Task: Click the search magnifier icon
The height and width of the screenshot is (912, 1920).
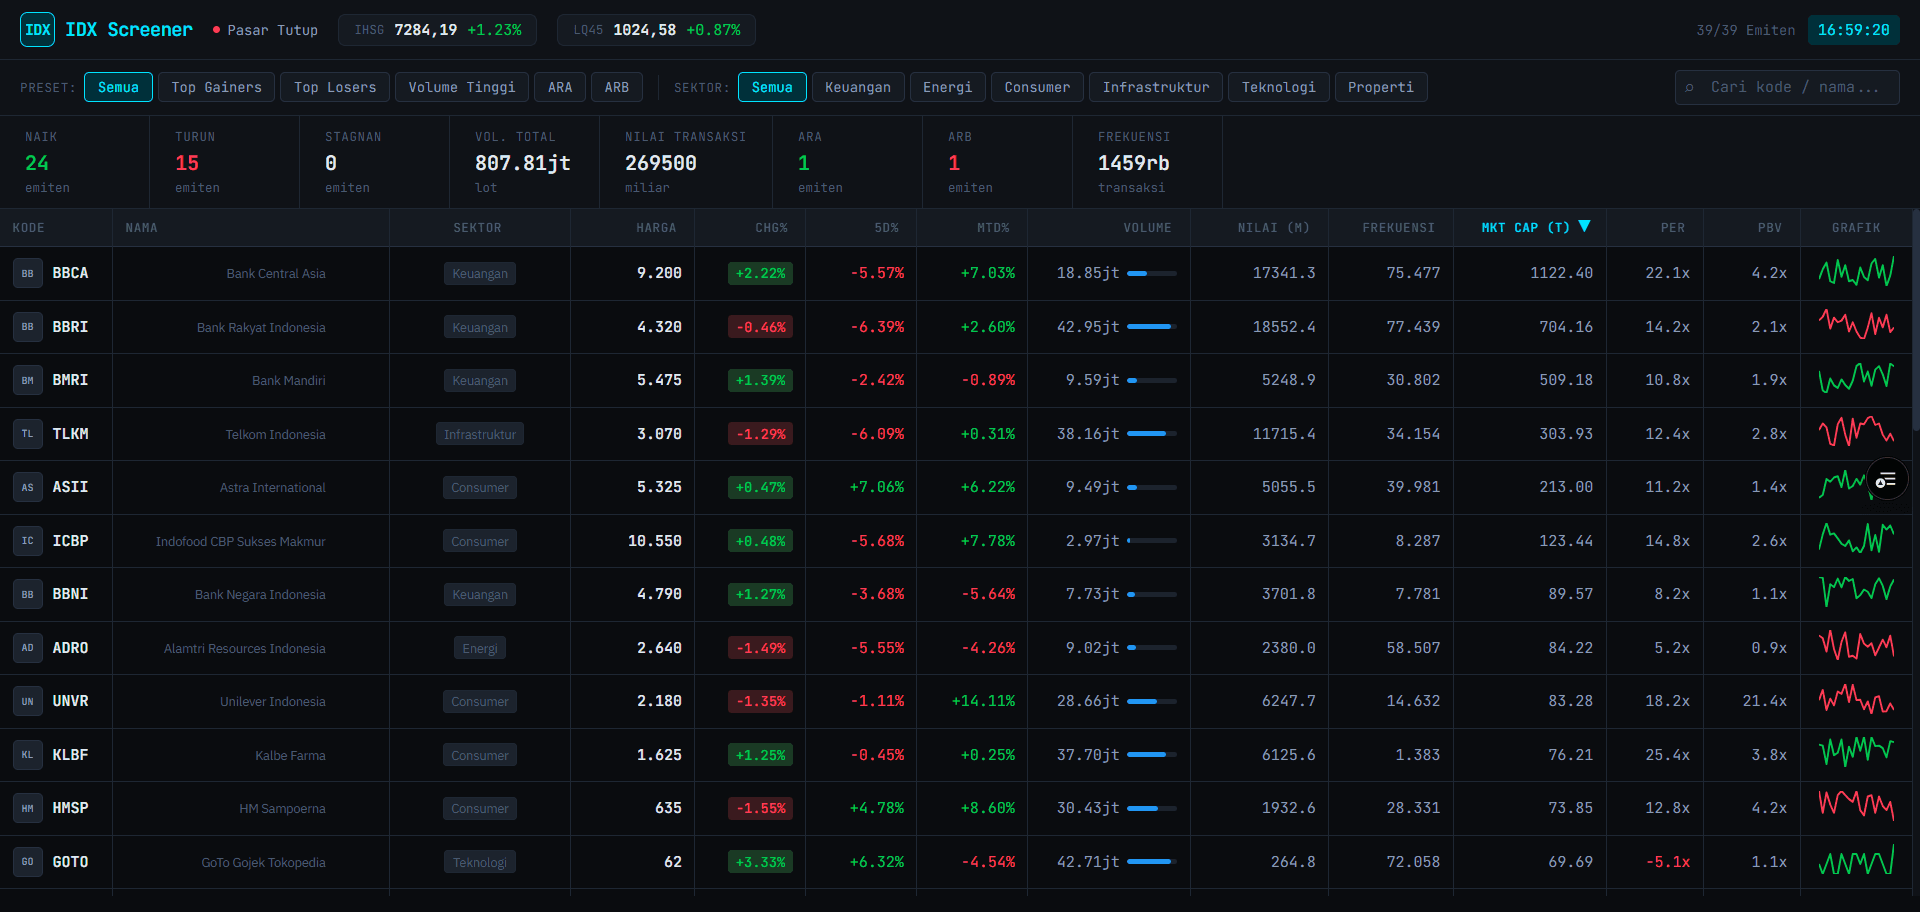Action: pyautogui.click(x=1690, y=88)
